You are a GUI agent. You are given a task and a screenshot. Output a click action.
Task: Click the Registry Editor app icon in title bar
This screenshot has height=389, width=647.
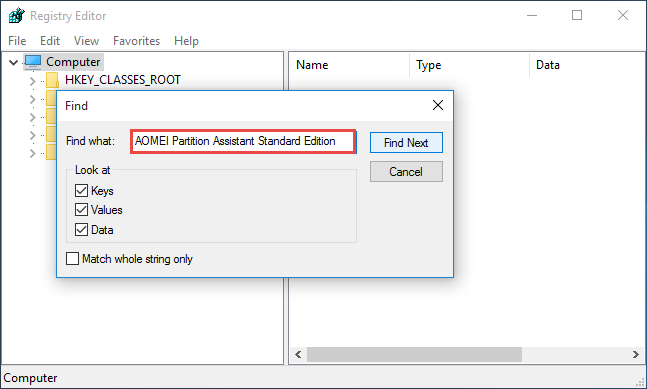coord(17,16)
